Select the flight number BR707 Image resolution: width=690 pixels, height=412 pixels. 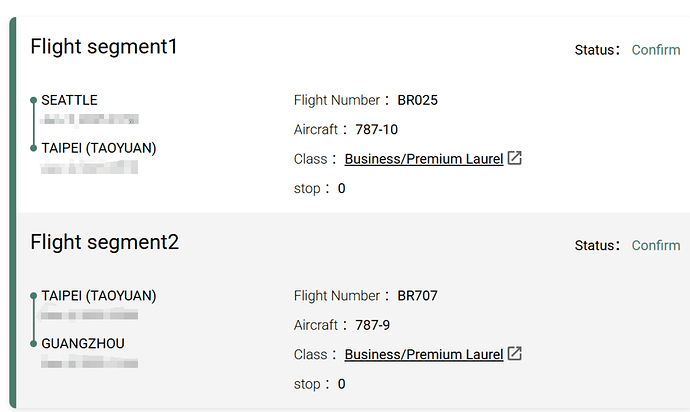[x=417, y=296]
